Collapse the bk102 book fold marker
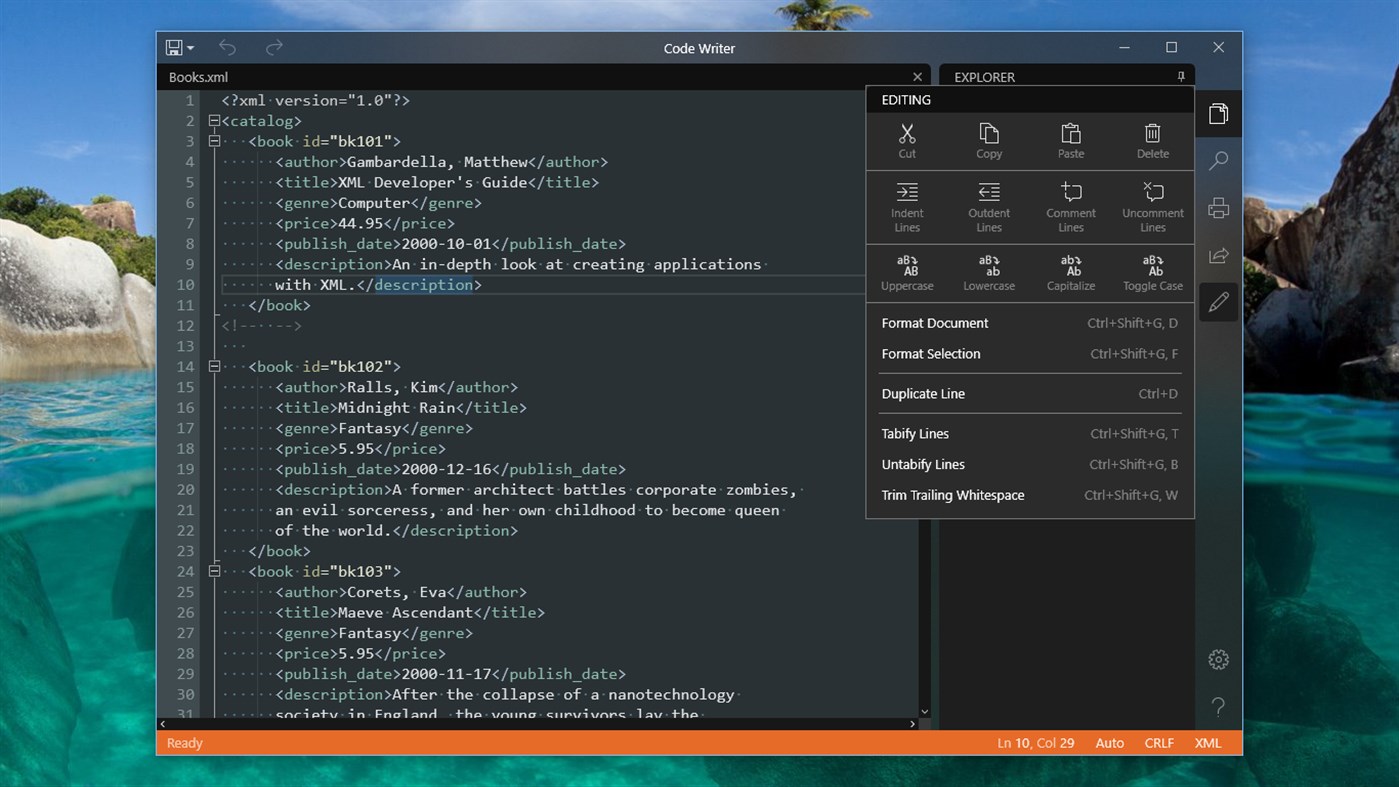Viewport: 1399px width, 787px height. [x=213, y=367]
